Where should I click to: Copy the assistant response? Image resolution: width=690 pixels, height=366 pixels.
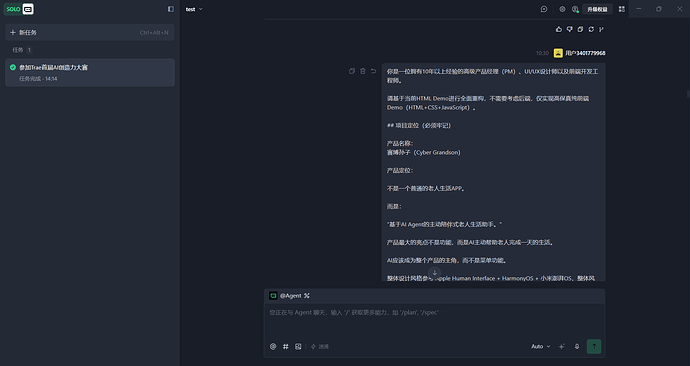tap(580, 29)
